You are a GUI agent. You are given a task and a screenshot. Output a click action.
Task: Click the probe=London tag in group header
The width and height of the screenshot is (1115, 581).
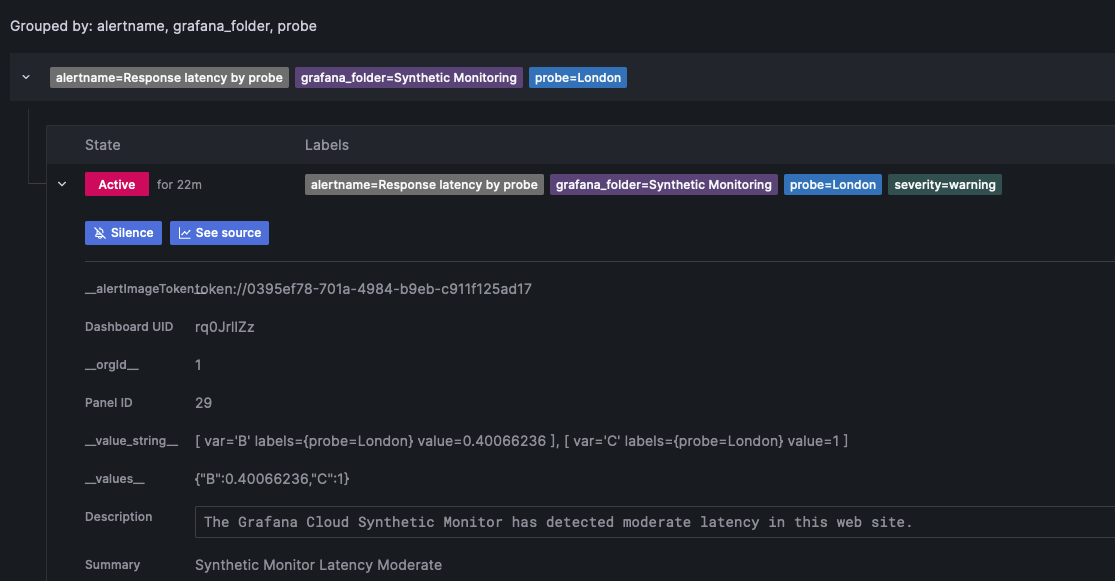click(x=577, y=77)
